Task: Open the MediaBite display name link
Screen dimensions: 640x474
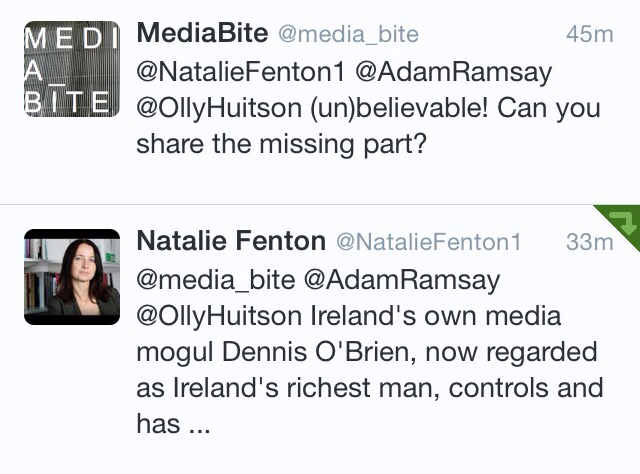Action: (201, 33)
